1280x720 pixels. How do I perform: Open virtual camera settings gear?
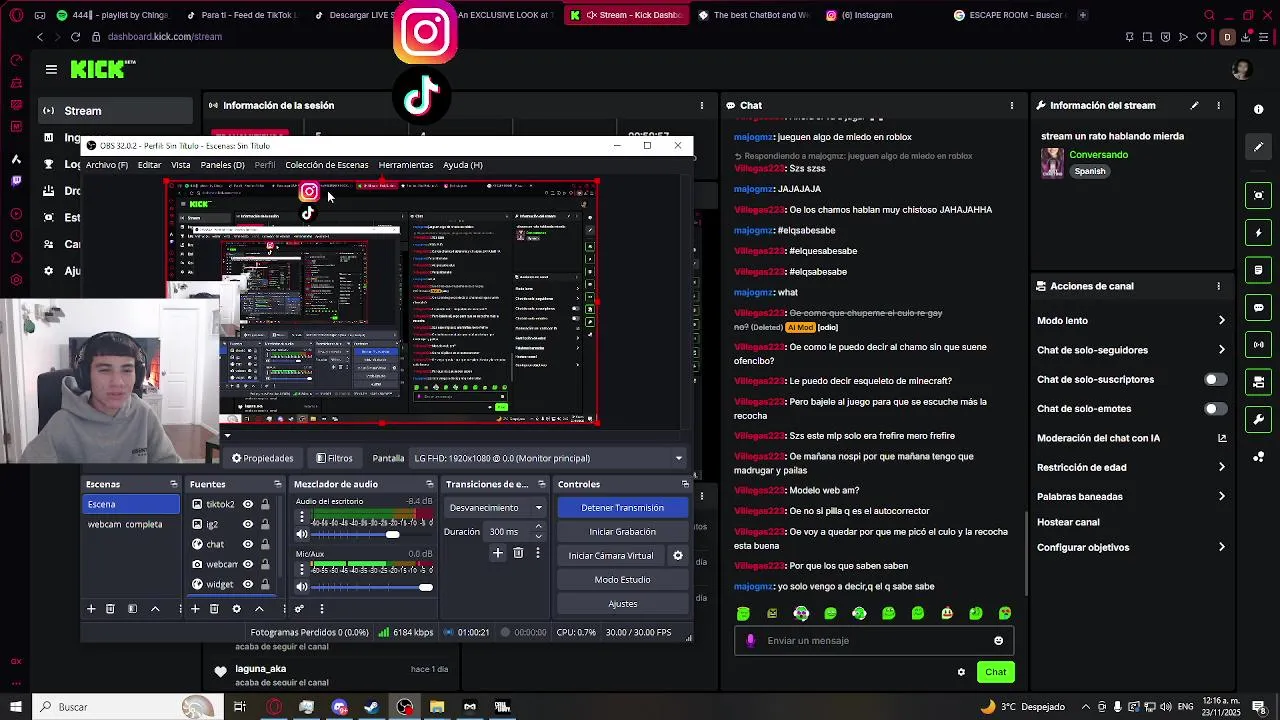(678, 556)
